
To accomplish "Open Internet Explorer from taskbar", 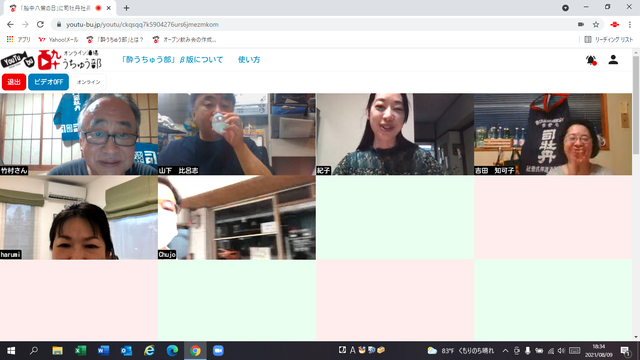I will (149, 351).
